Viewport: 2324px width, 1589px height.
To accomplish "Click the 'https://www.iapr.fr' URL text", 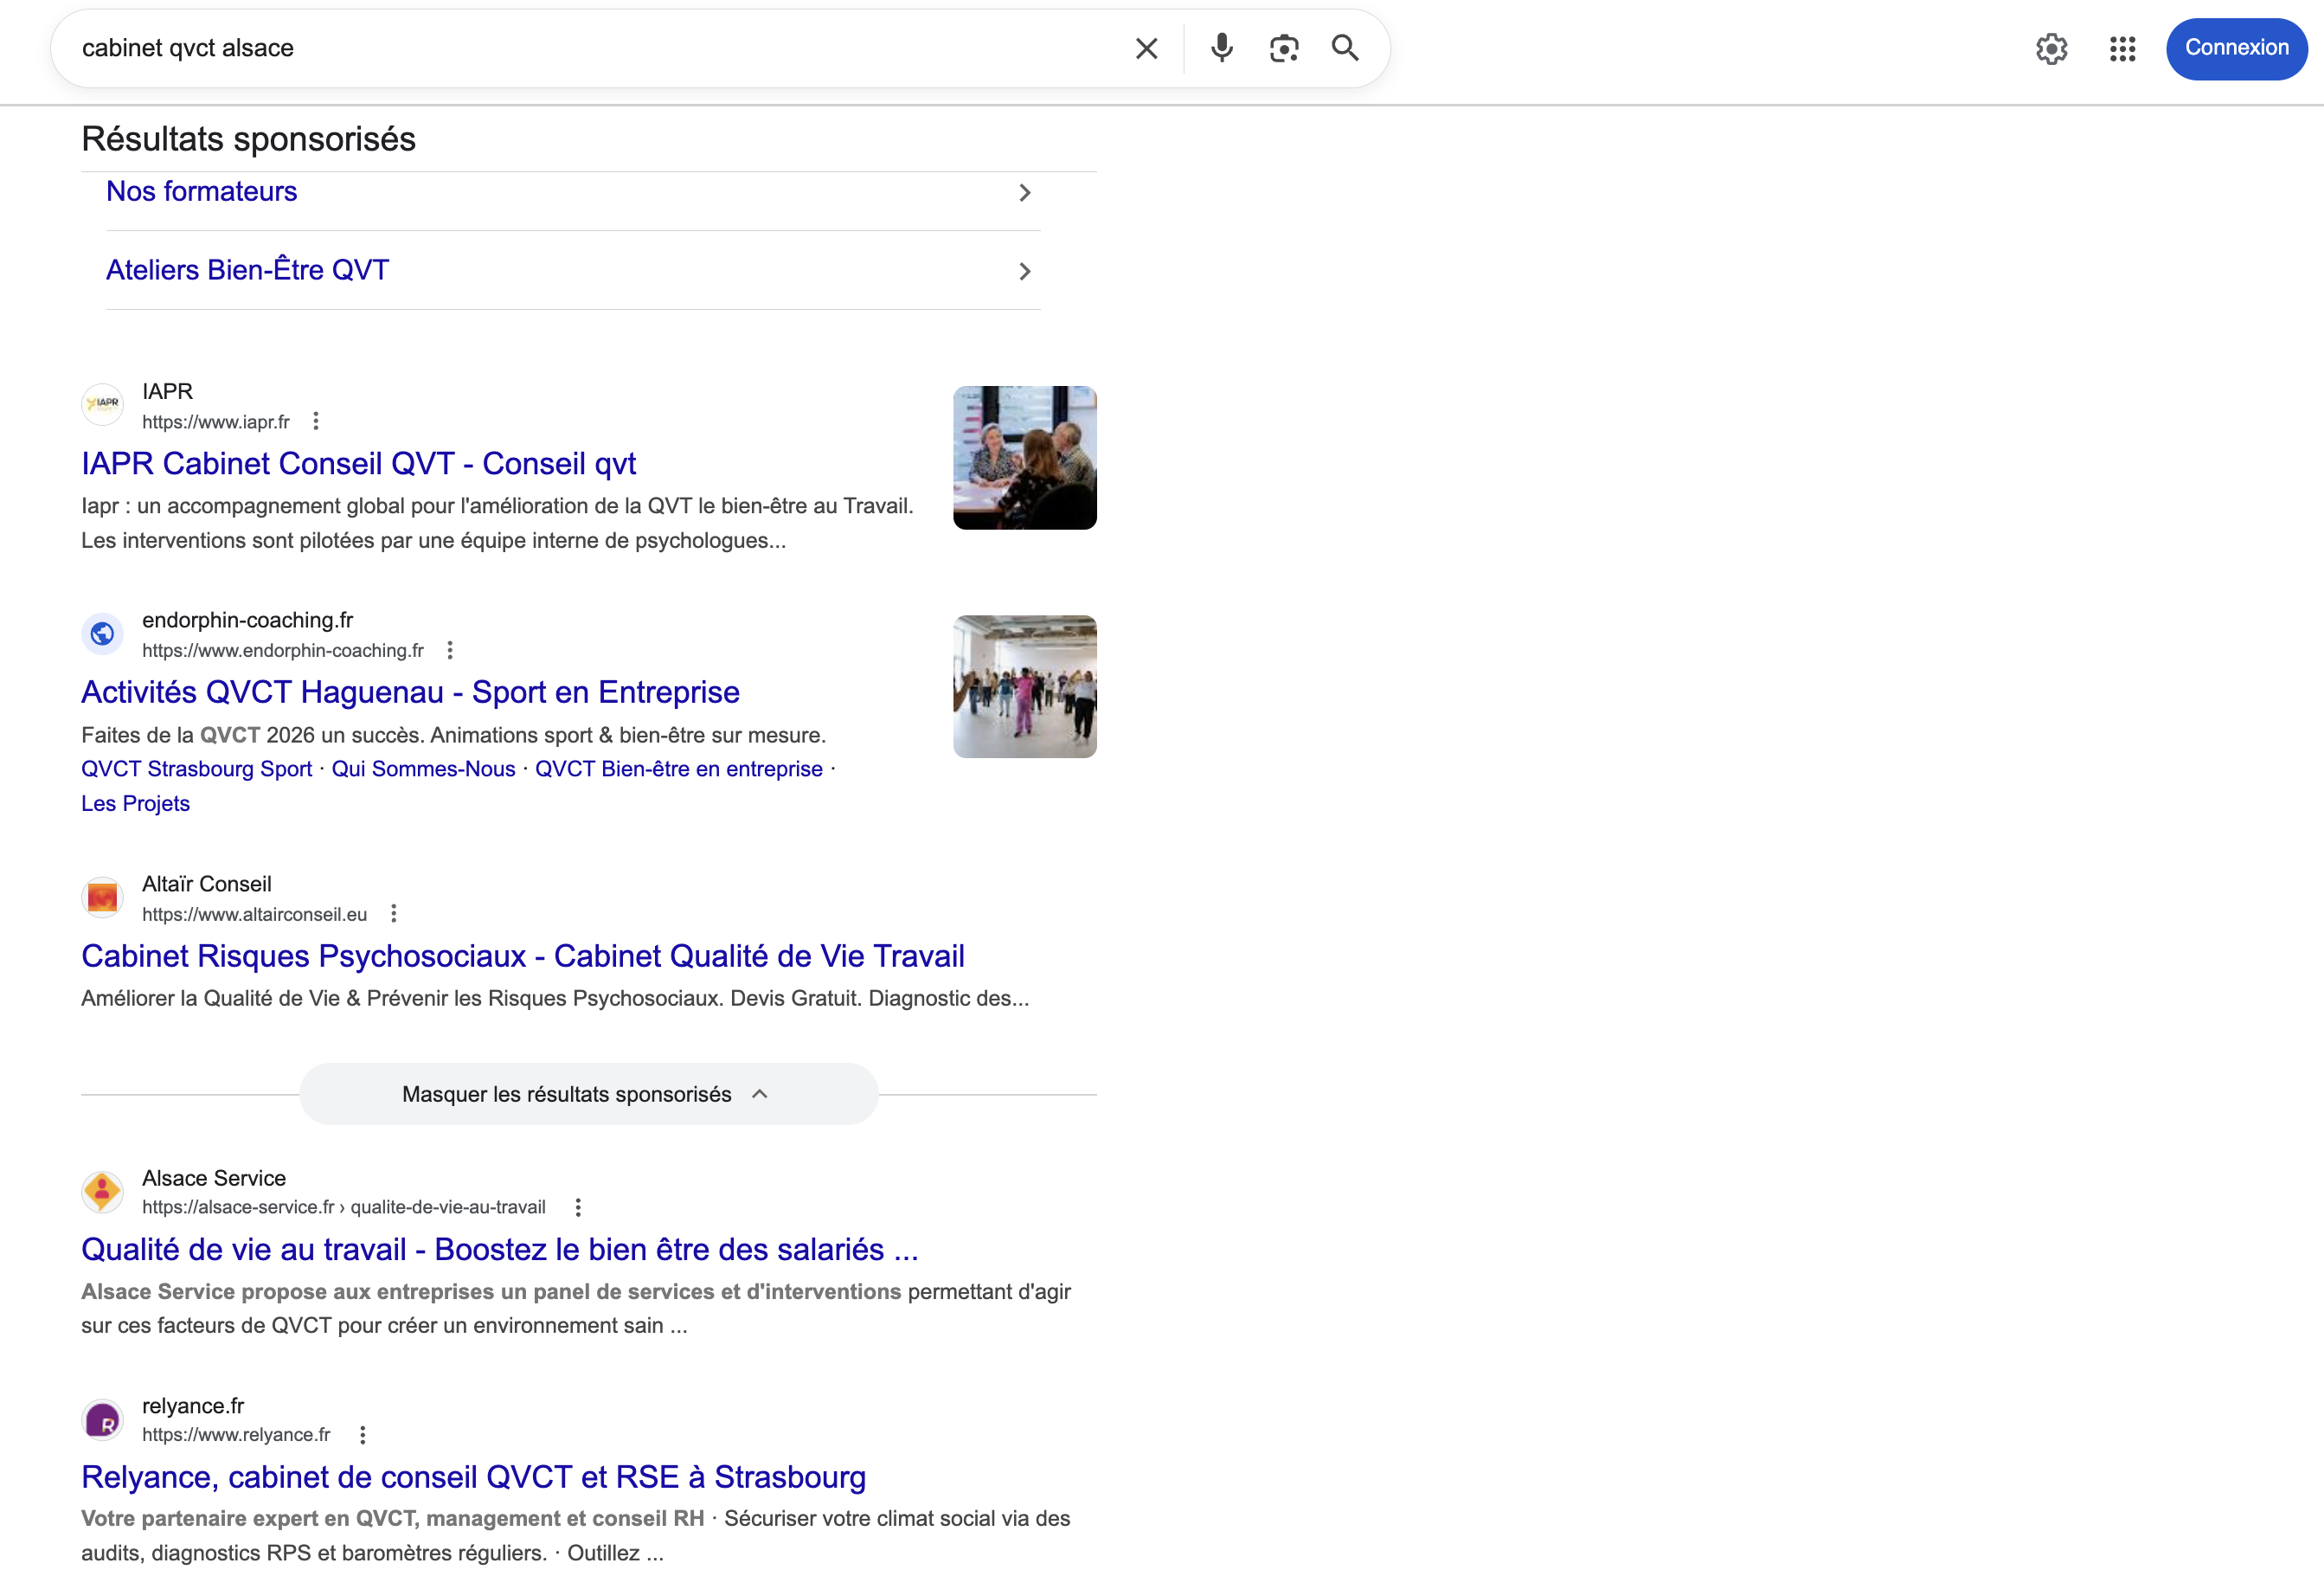I will point(216,422).
